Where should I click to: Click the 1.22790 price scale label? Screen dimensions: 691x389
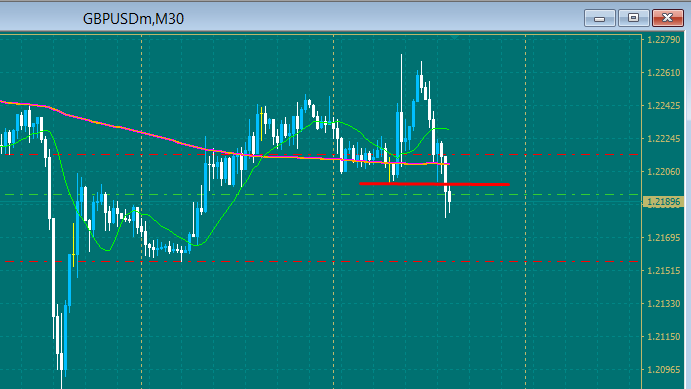[x=664, y=40]
